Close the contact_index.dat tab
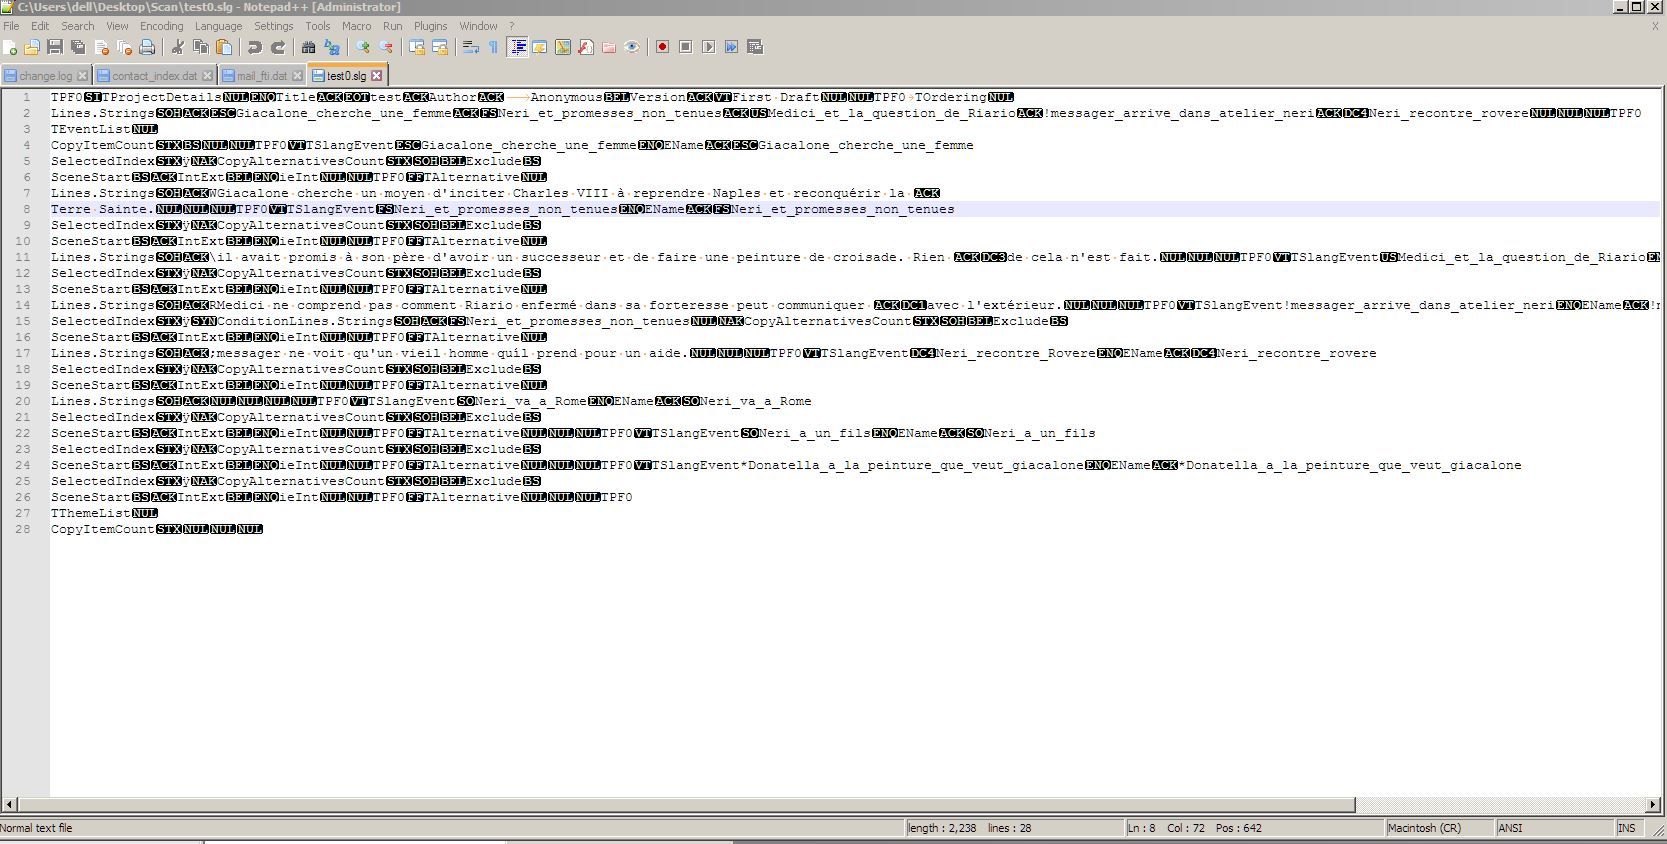The image size is (1667, 844). (207, 76)
